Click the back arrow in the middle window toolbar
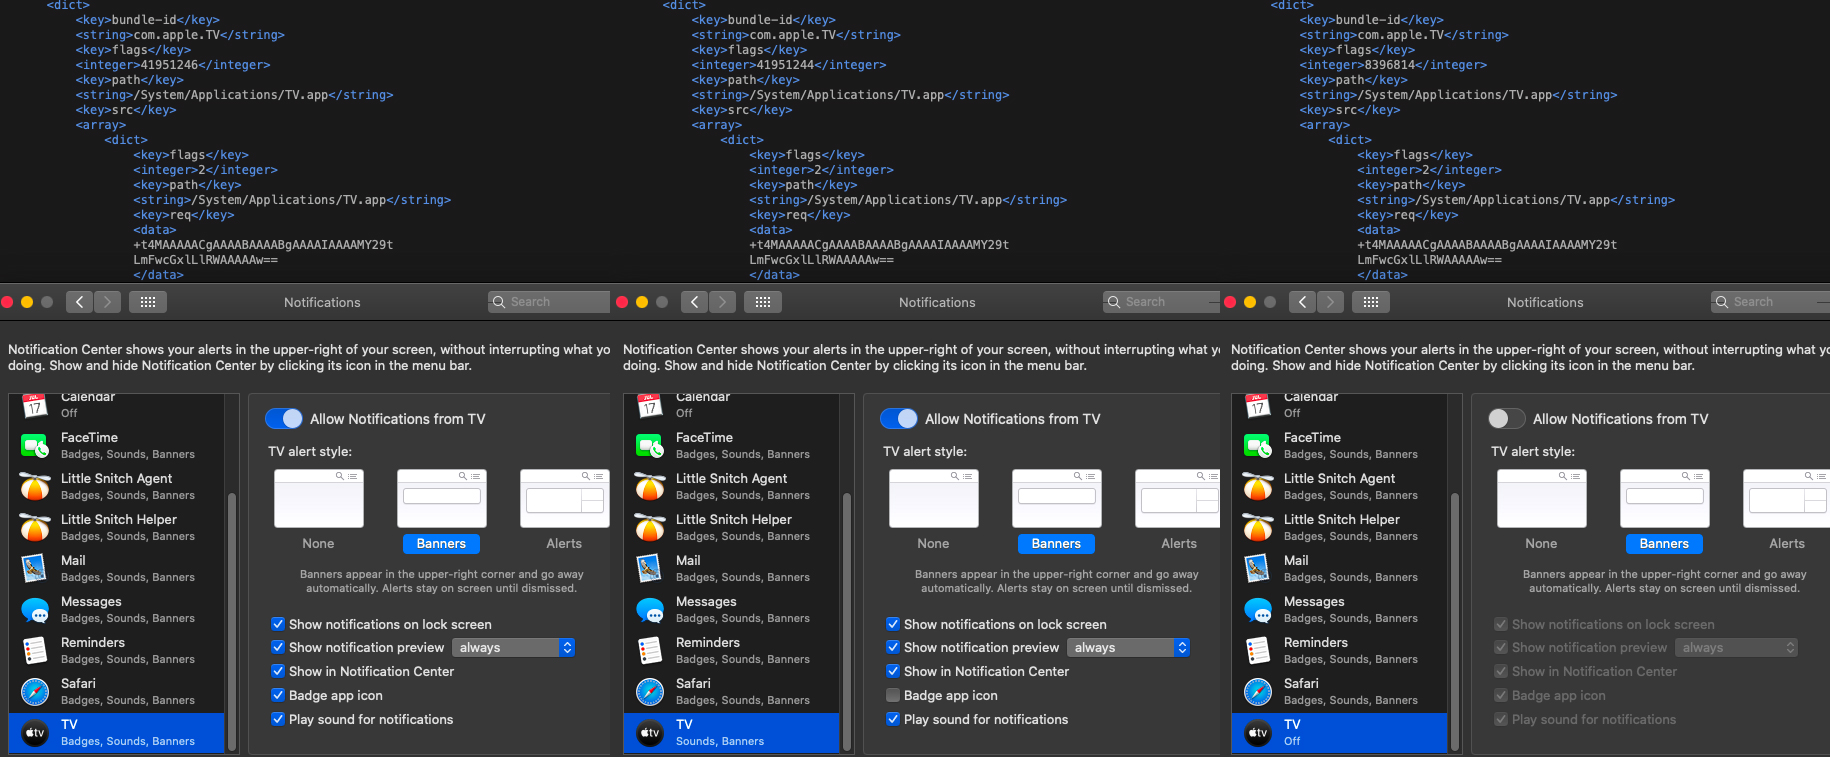Image resolution: width=1830 pixels, height=757 pixels. (x=695, y=302)
